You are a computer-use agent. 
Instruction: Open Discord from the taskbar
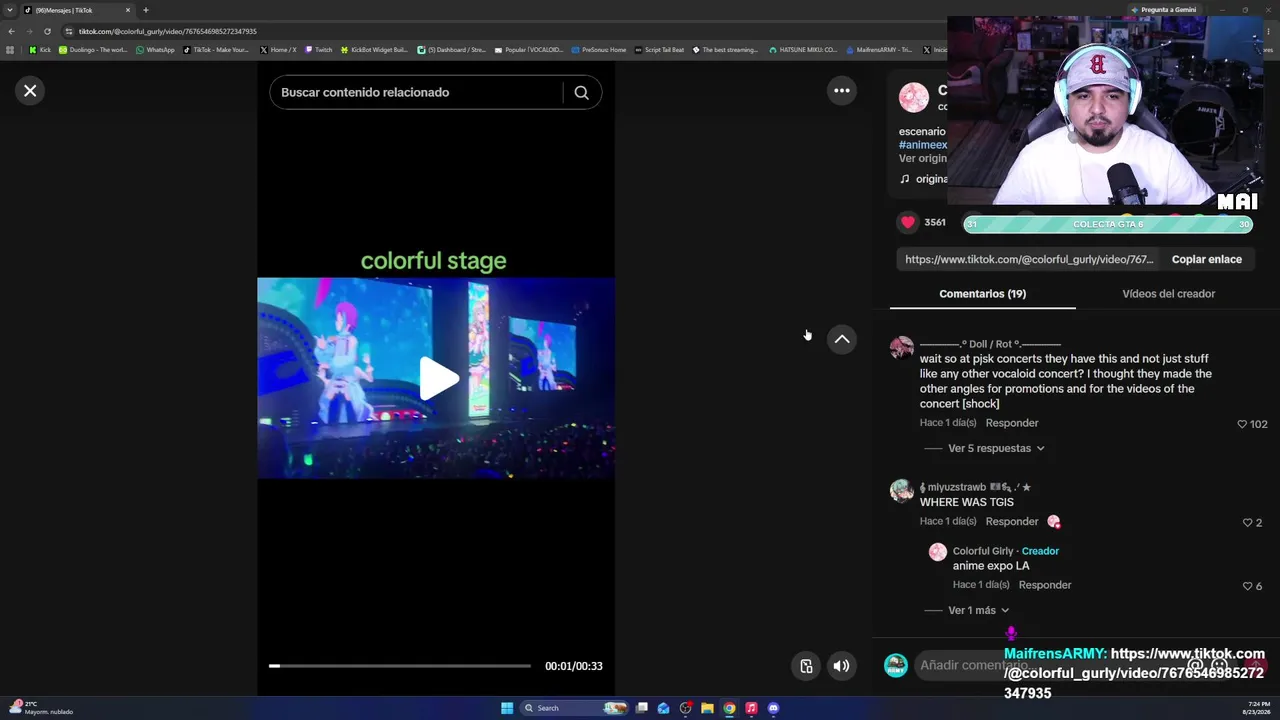tap(773, 708)
